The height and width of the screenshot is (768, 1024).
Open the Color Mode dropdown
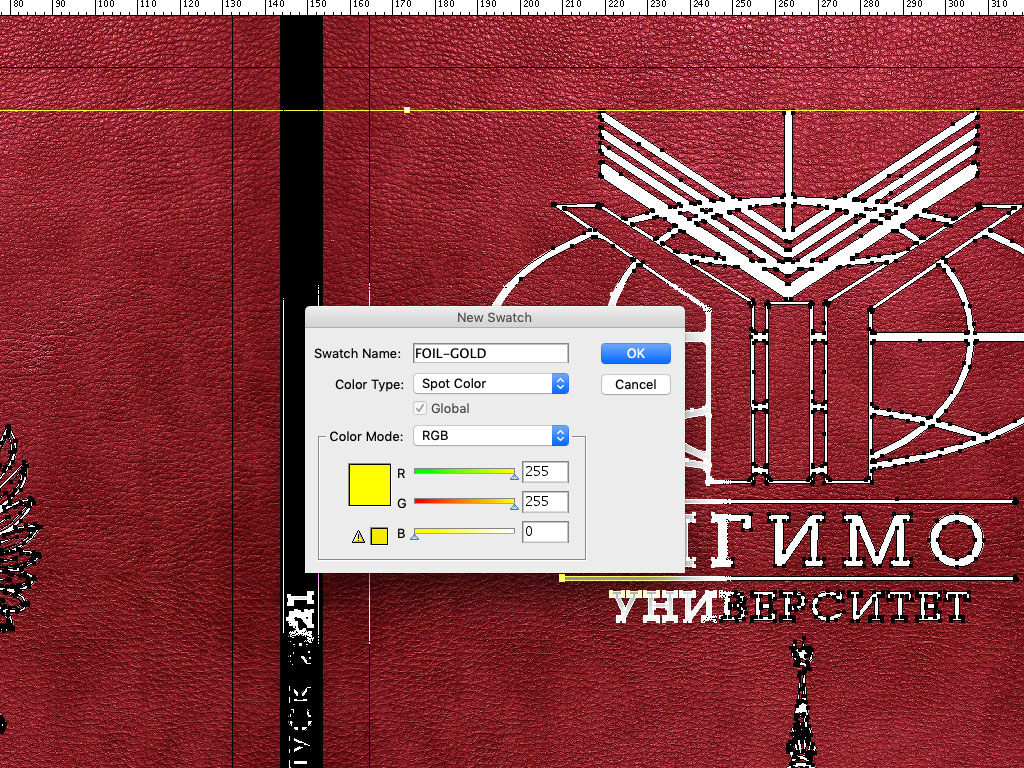[x=490, y=436]
